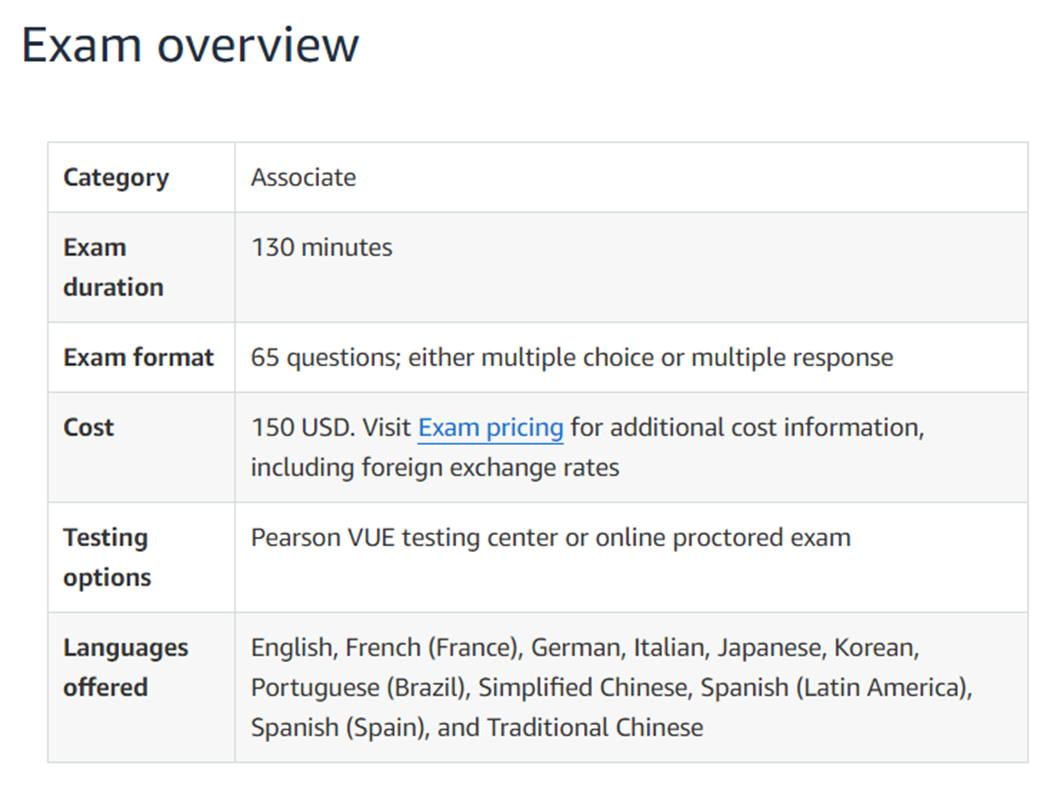Click Traditional Chinese in the languages list

point(595,727)
